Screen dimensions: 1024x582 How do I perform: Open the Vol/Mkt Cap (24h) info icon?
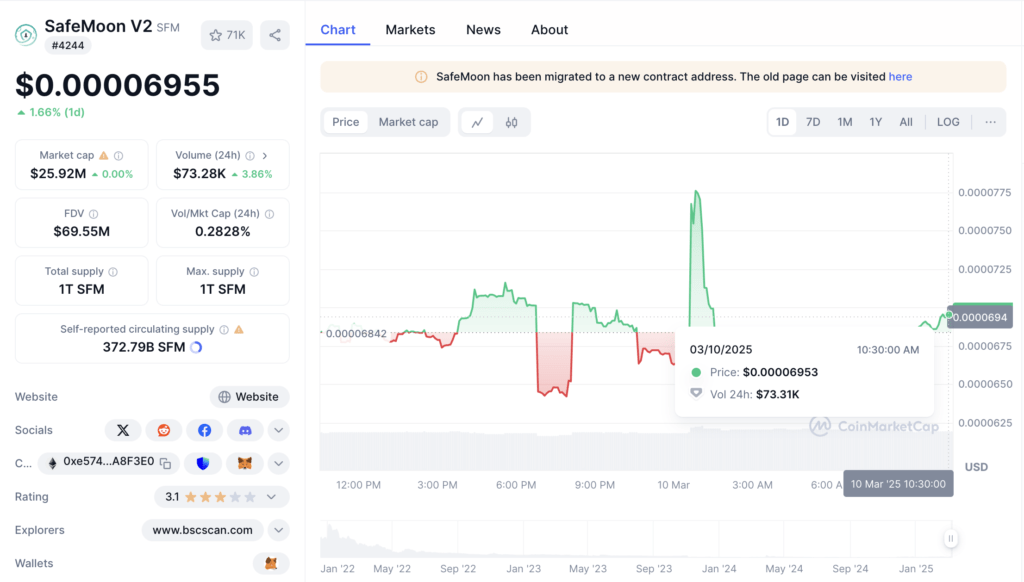(x=270, y=214)
